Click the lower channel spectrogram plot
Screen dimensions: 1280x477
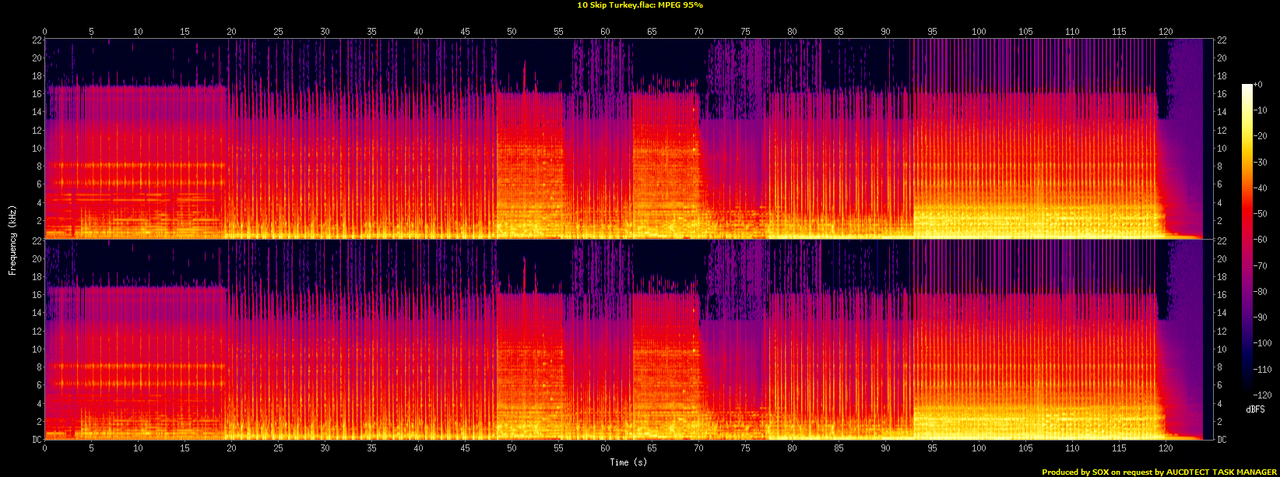(x=627, y=339)
